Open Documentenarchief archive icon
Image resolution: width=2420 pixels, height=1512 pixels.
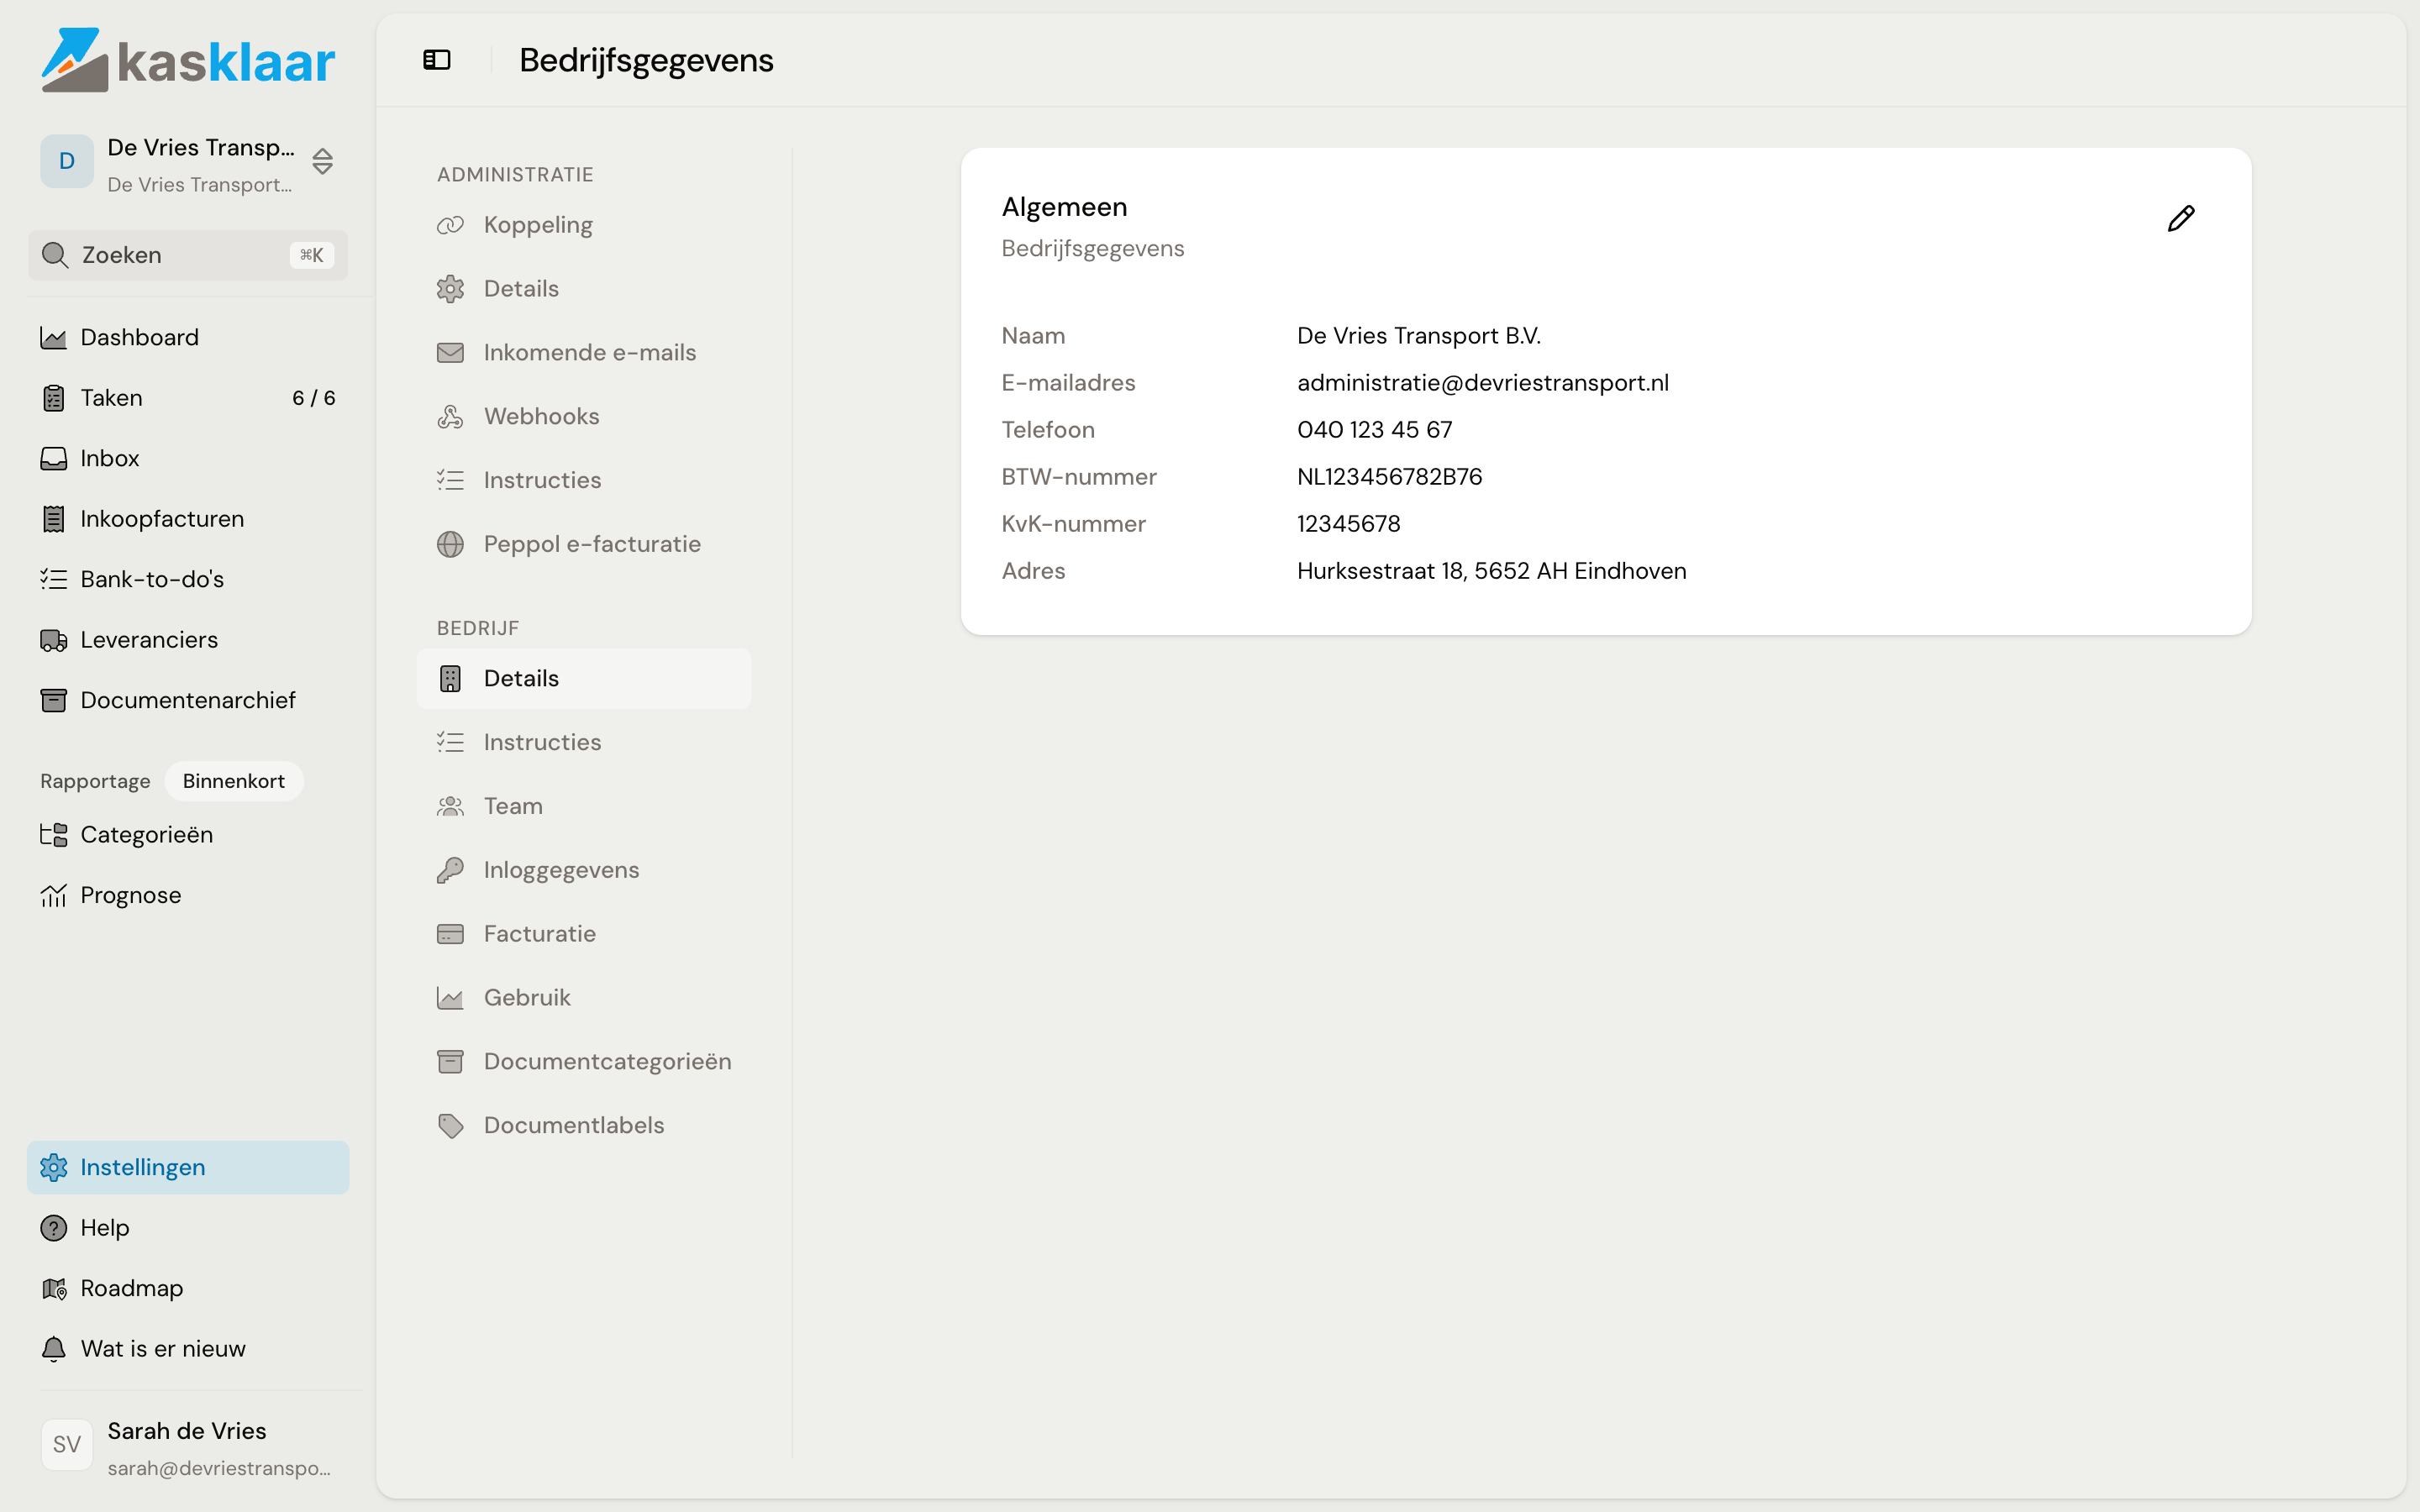pyautogui.click(x=53, y=700)
